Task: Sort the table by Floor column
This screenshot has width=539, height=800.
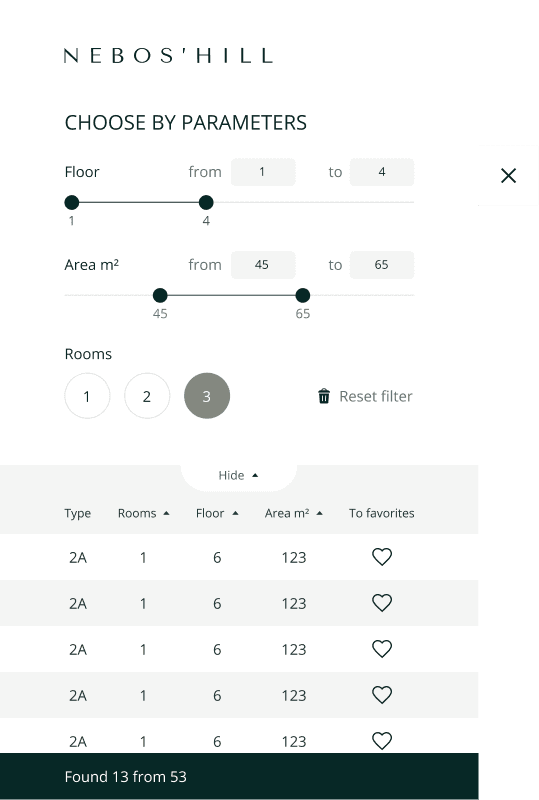Action: [217, 513]
